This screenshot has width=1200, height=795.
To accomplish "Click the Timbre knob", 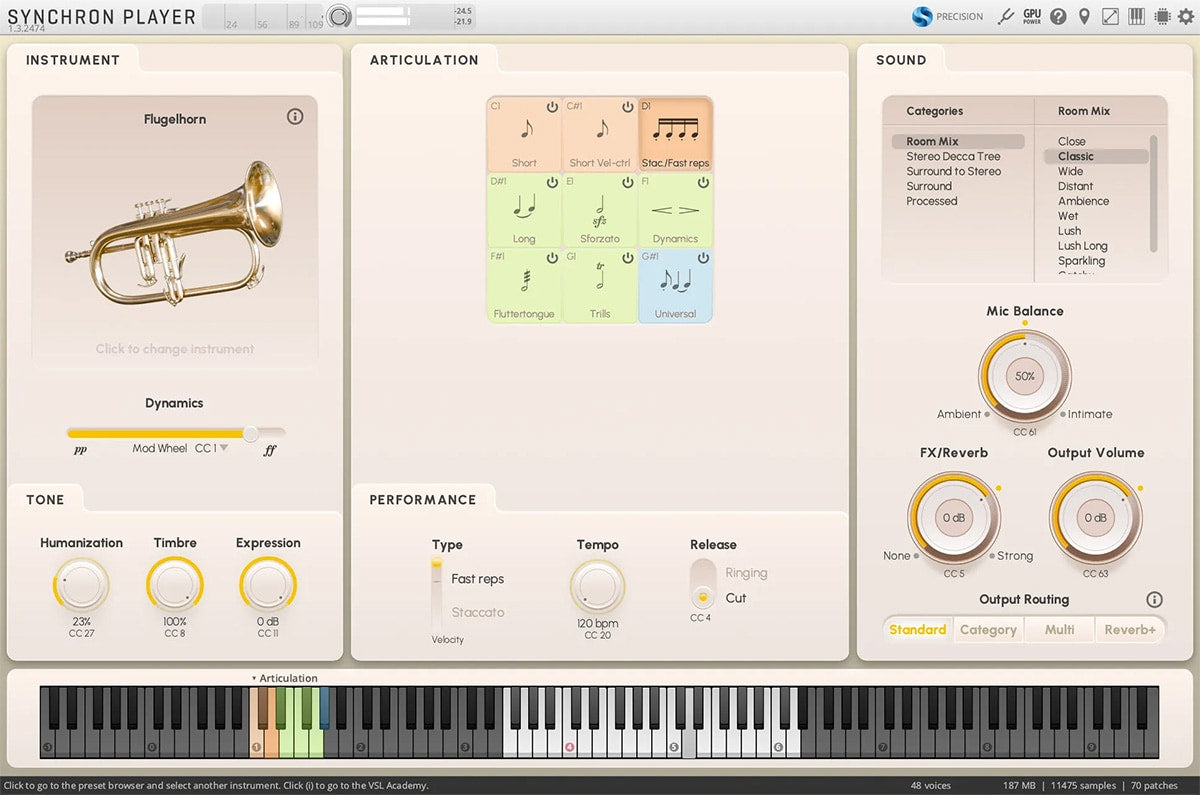I will pos(175,585).
